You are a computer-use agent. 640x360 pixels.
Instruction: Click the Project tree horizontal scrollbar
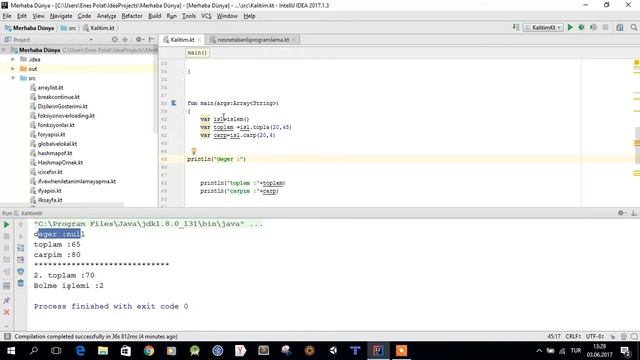tap(61, 204)
